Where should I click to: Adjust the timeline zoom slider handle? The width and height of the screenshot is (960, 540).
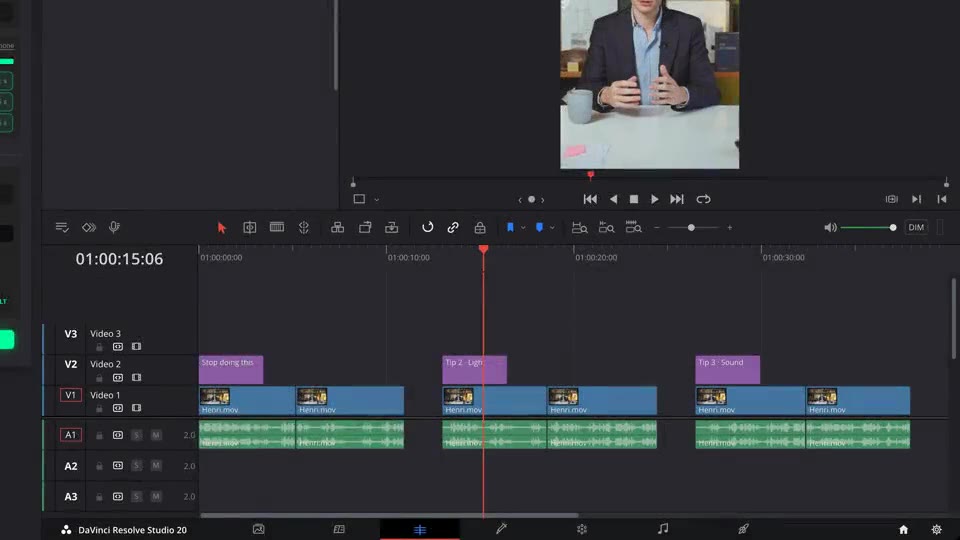(691, 228)
